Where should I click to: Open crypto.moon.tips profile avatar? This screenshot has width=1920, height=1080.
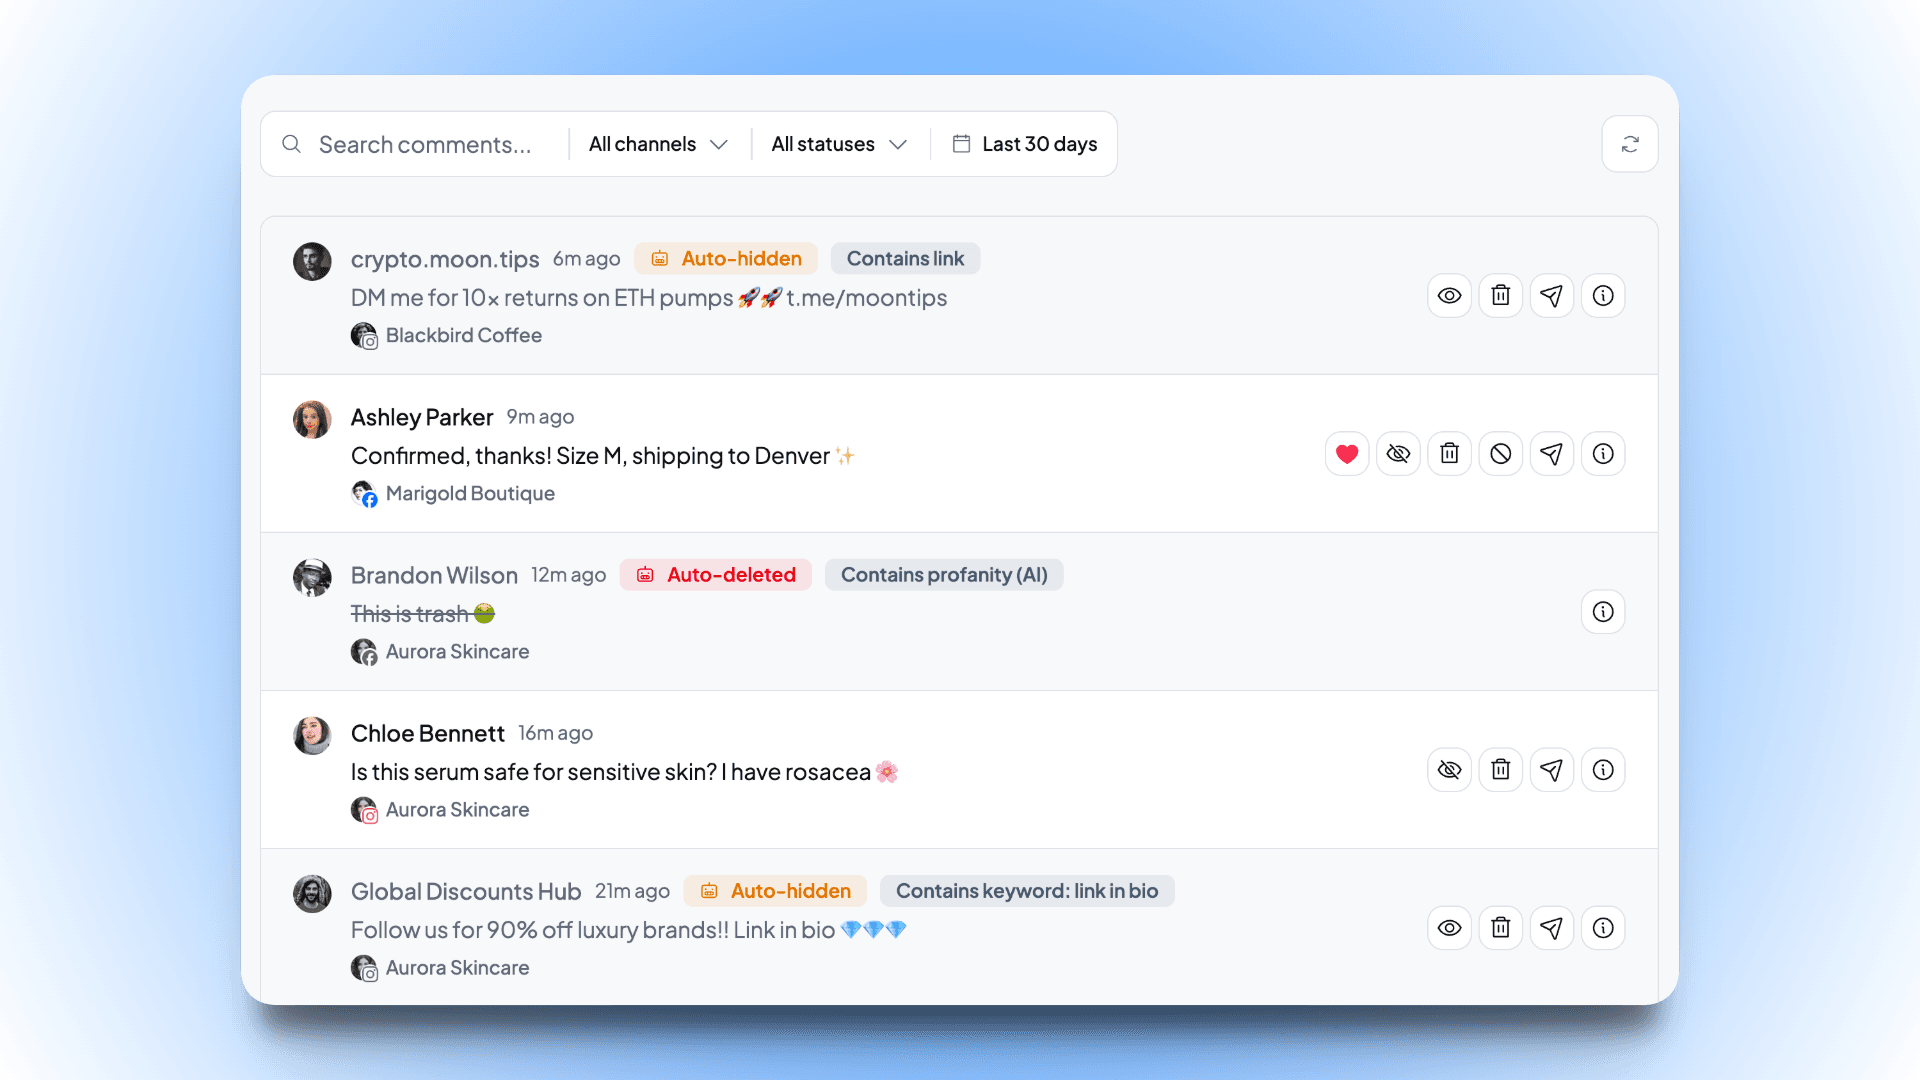click(312, 261)
